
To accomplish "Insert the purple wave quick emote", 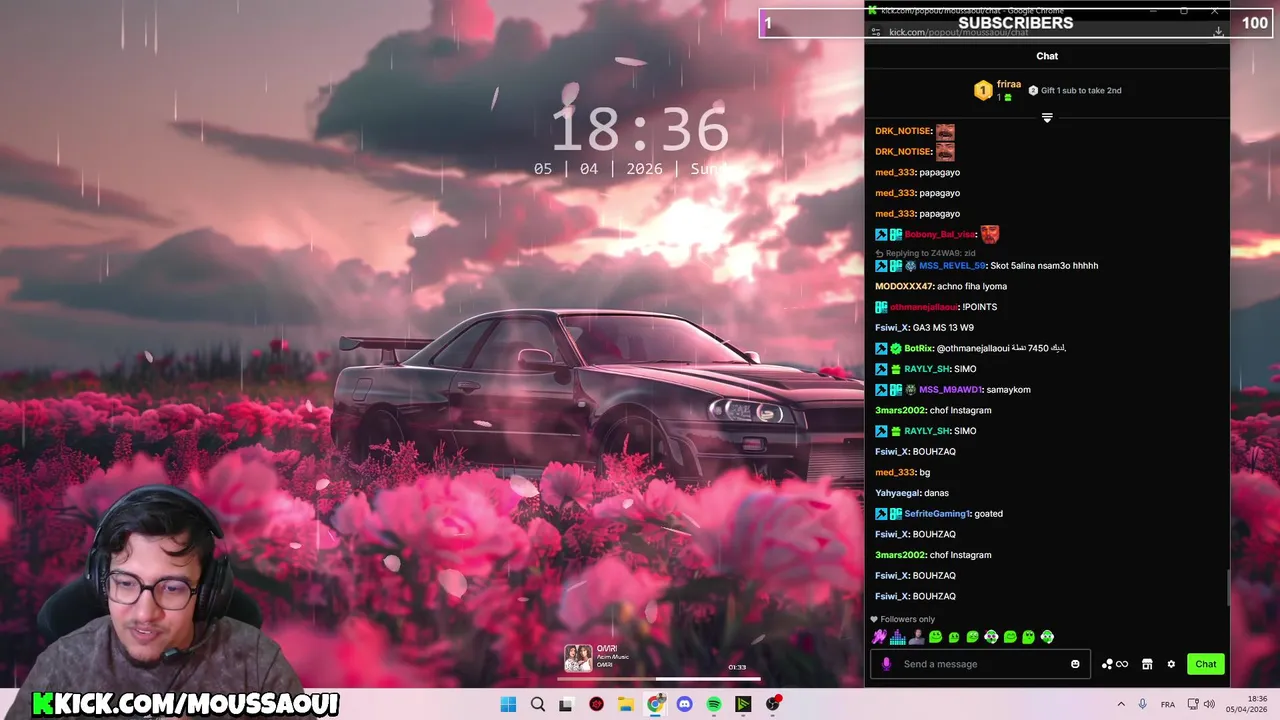I will (879, 637).
